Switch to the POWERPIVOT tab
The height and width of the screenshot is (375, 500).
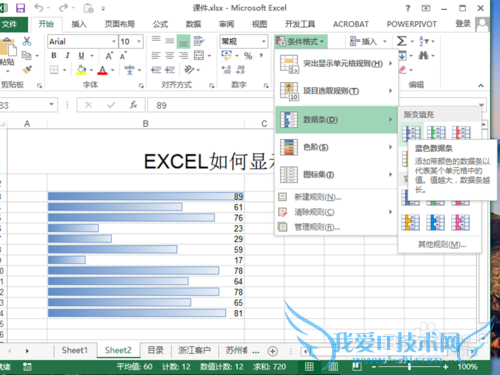click(412, 24)
